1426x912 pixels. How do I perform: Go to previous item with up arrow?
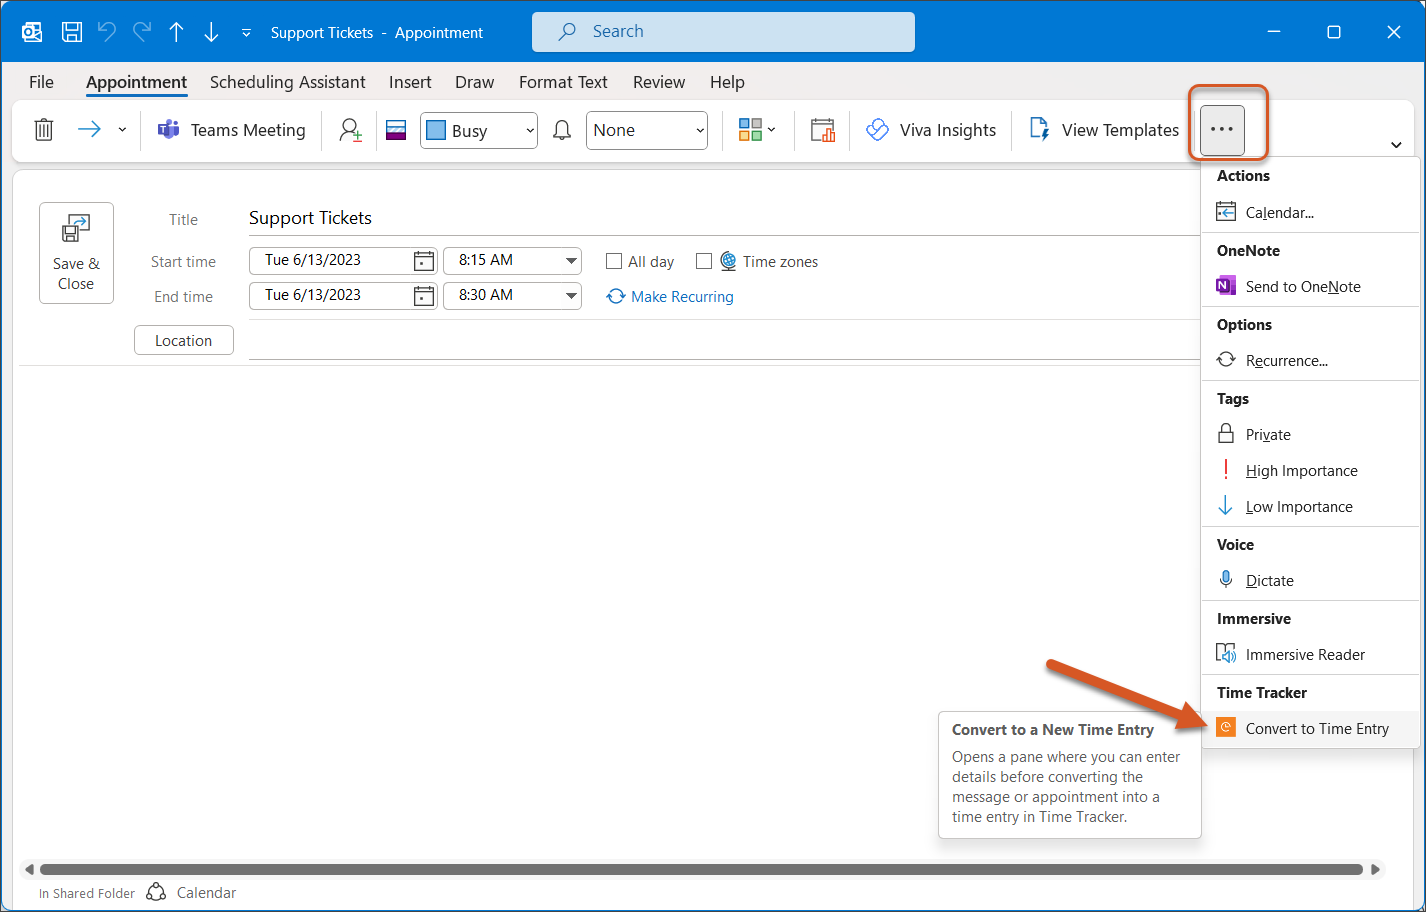pyautogui.click(x=176, y=32)
